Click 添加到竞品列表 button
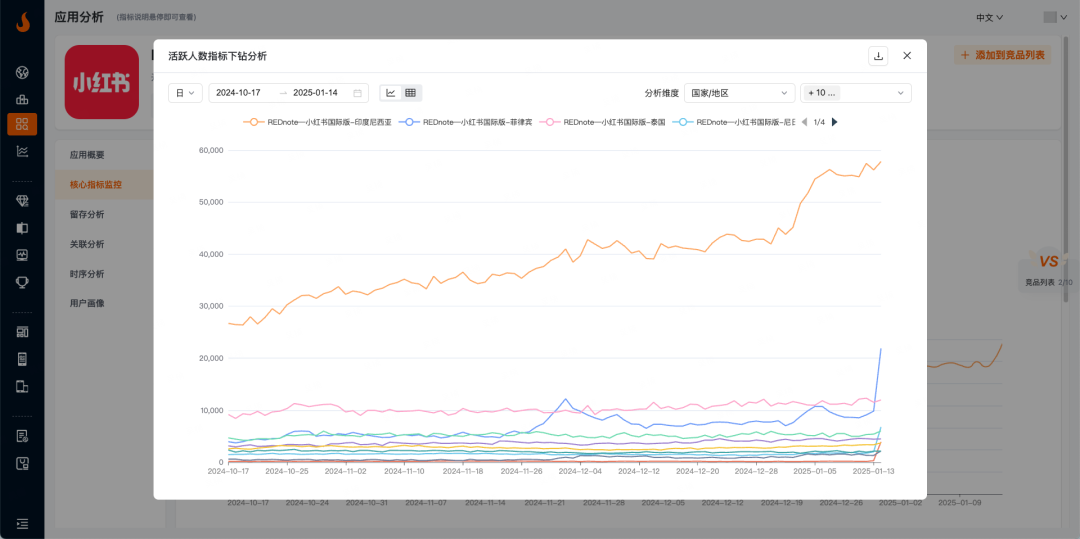 tap(1002, 55)
